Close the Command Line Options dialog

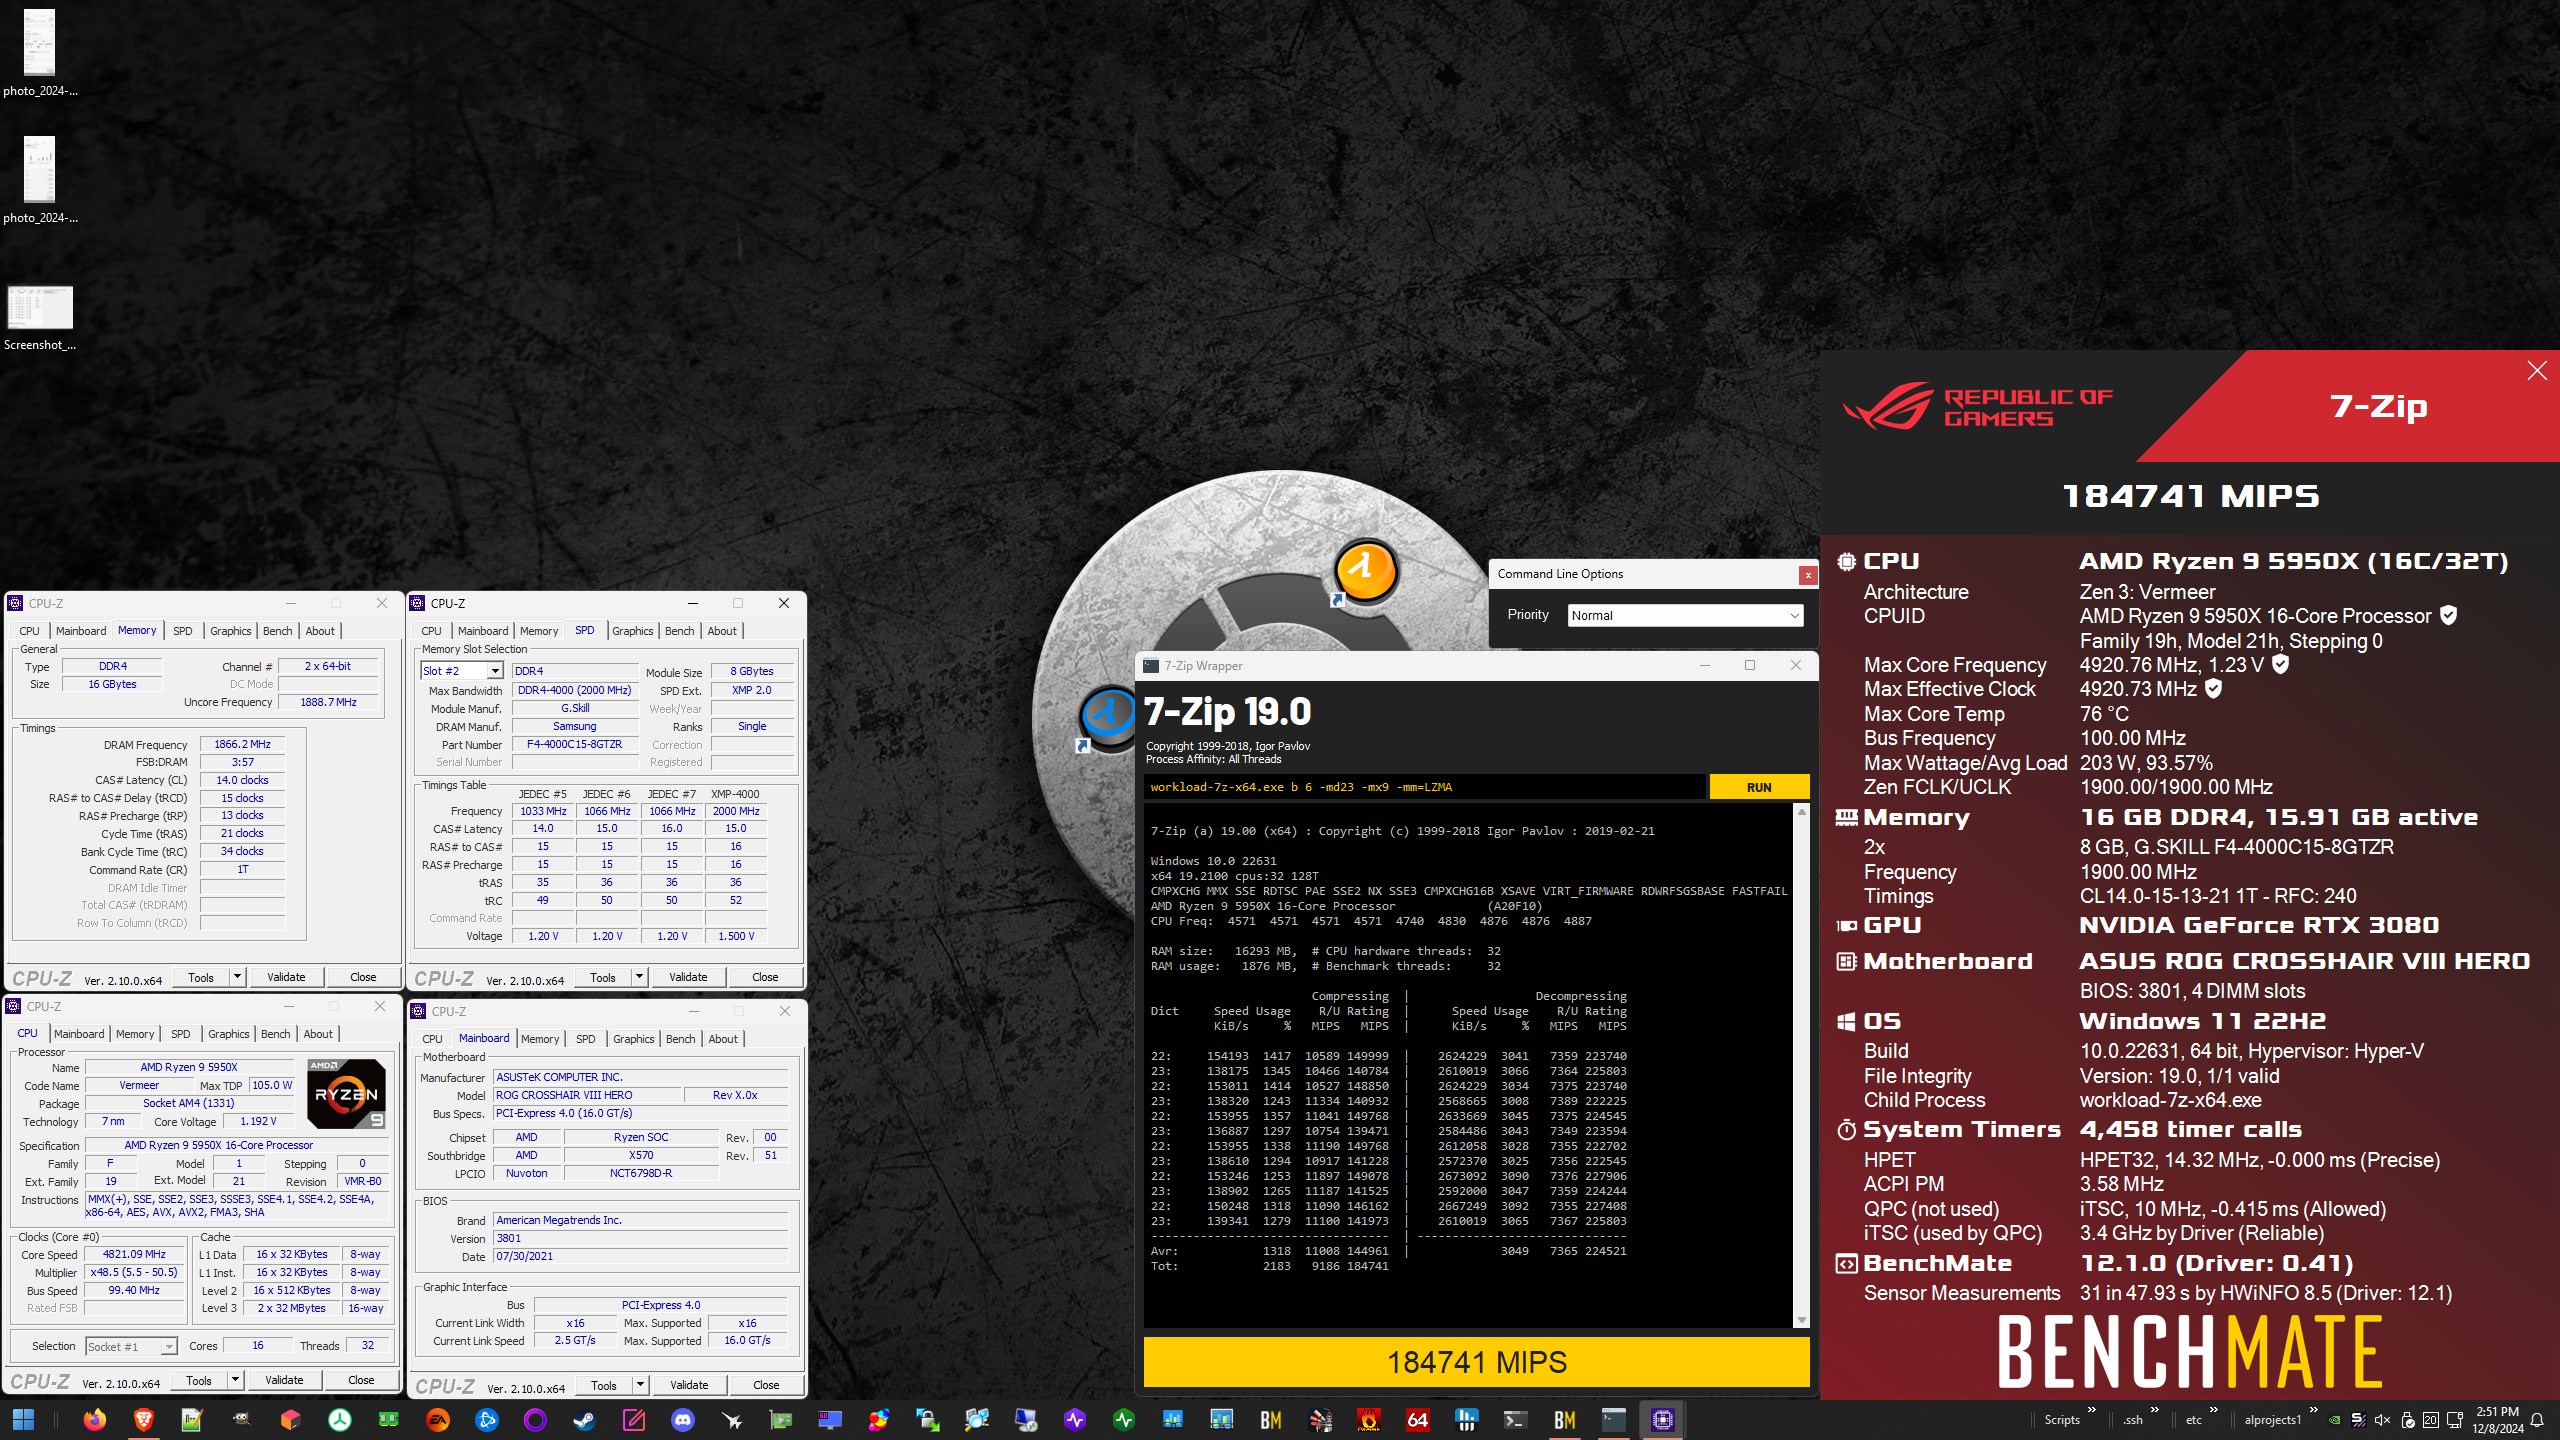[1808, 575]
